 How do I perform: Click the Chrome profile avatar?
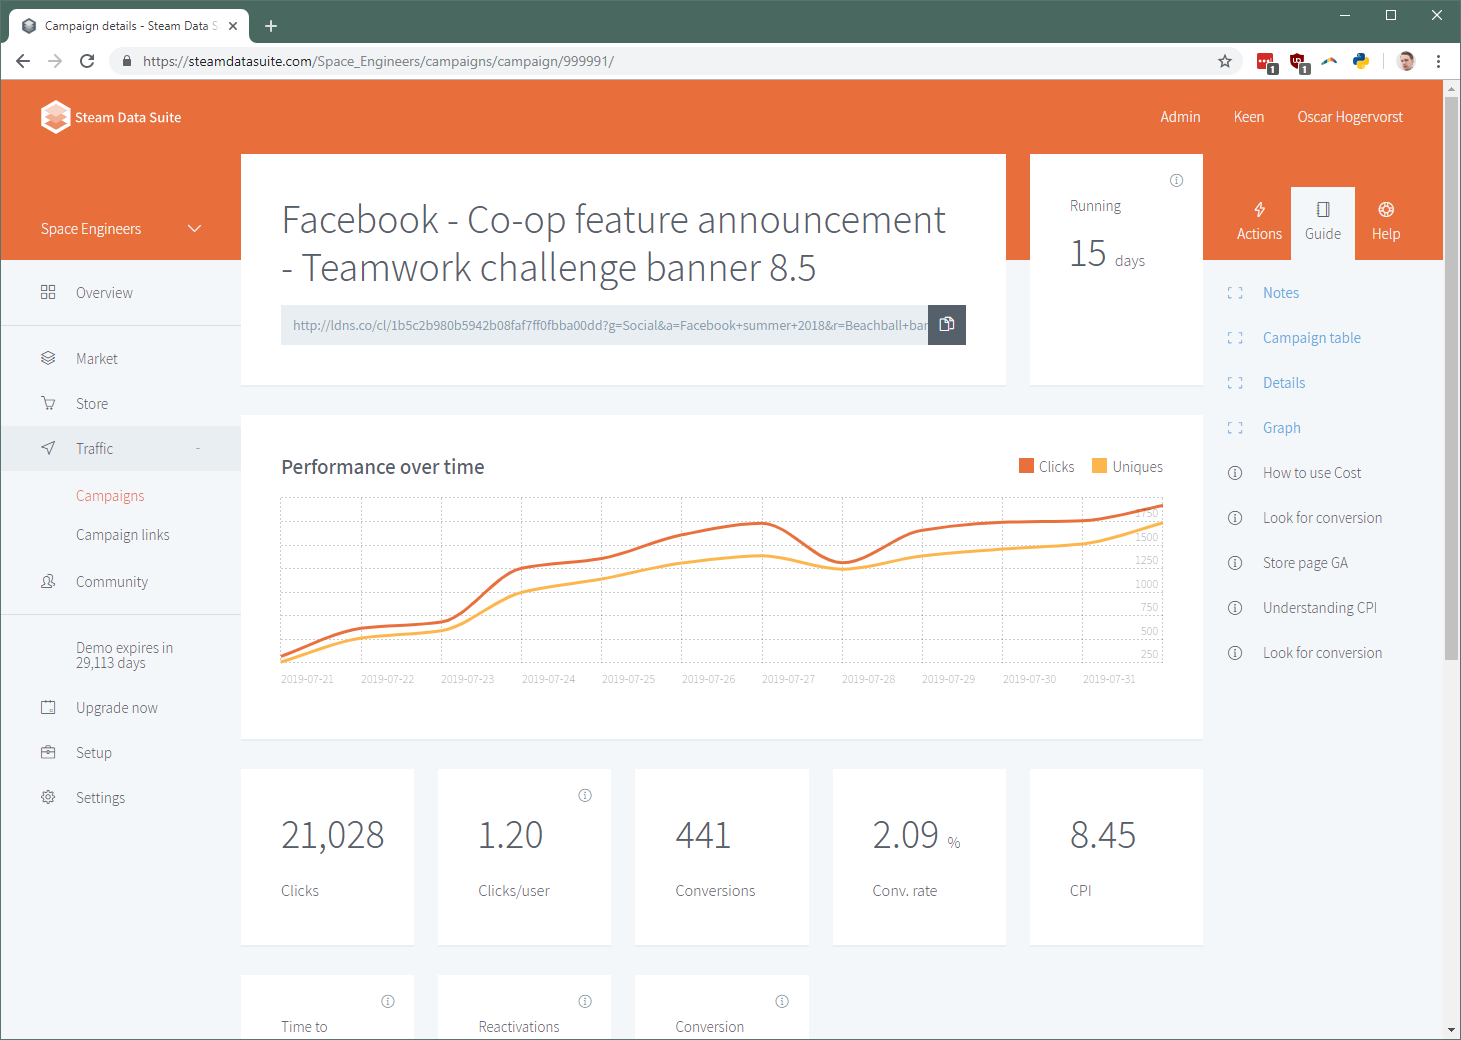tap(1406, 61)
